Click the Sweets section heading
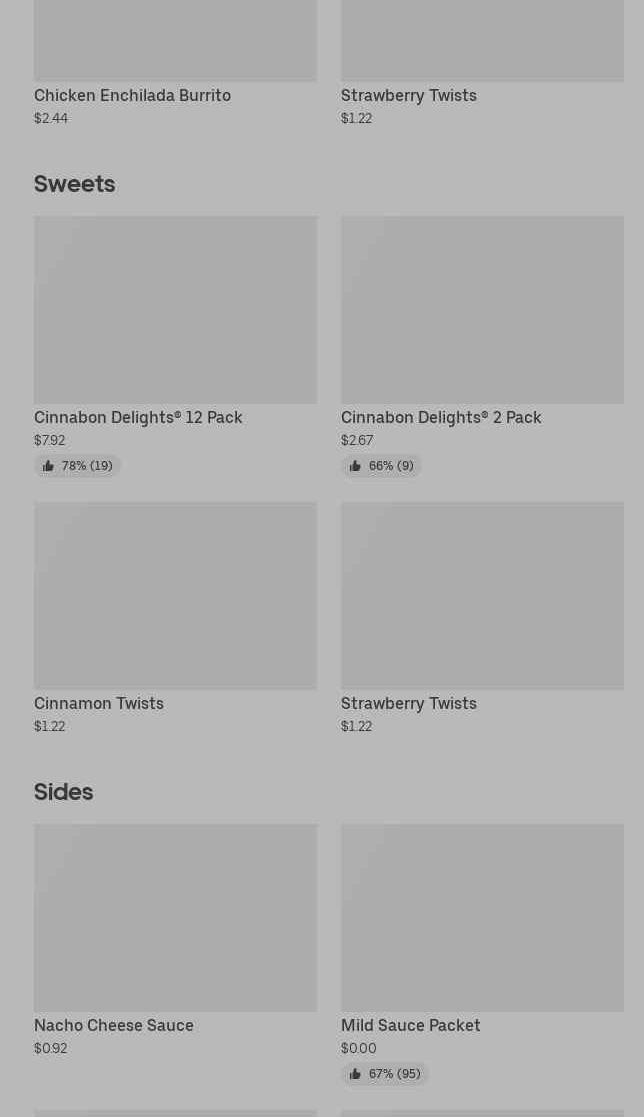Viewport: 644px width, 1117px height. (75, 184)
